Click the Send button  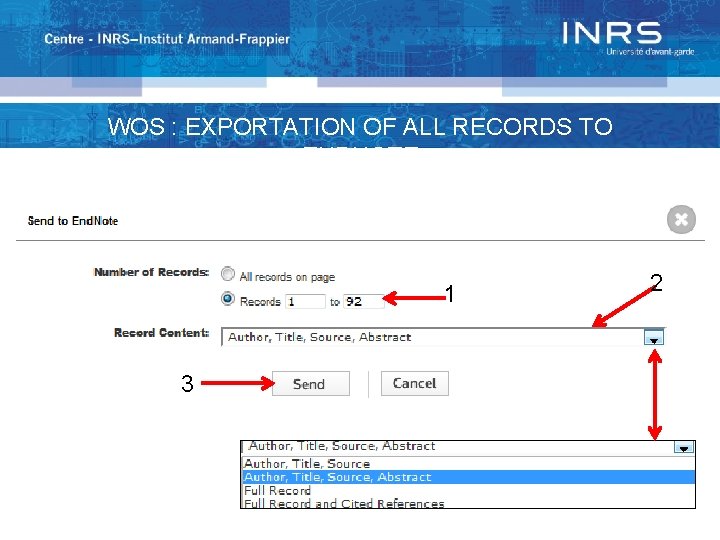tap(311, 384)
